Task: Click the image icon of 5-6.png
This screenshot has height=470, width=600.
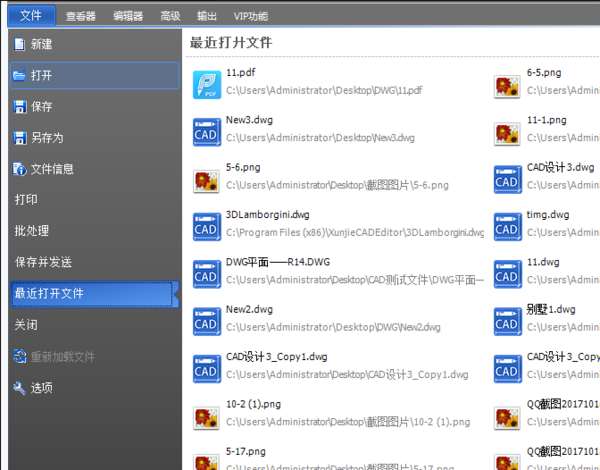Action: [x=207, y=181]
